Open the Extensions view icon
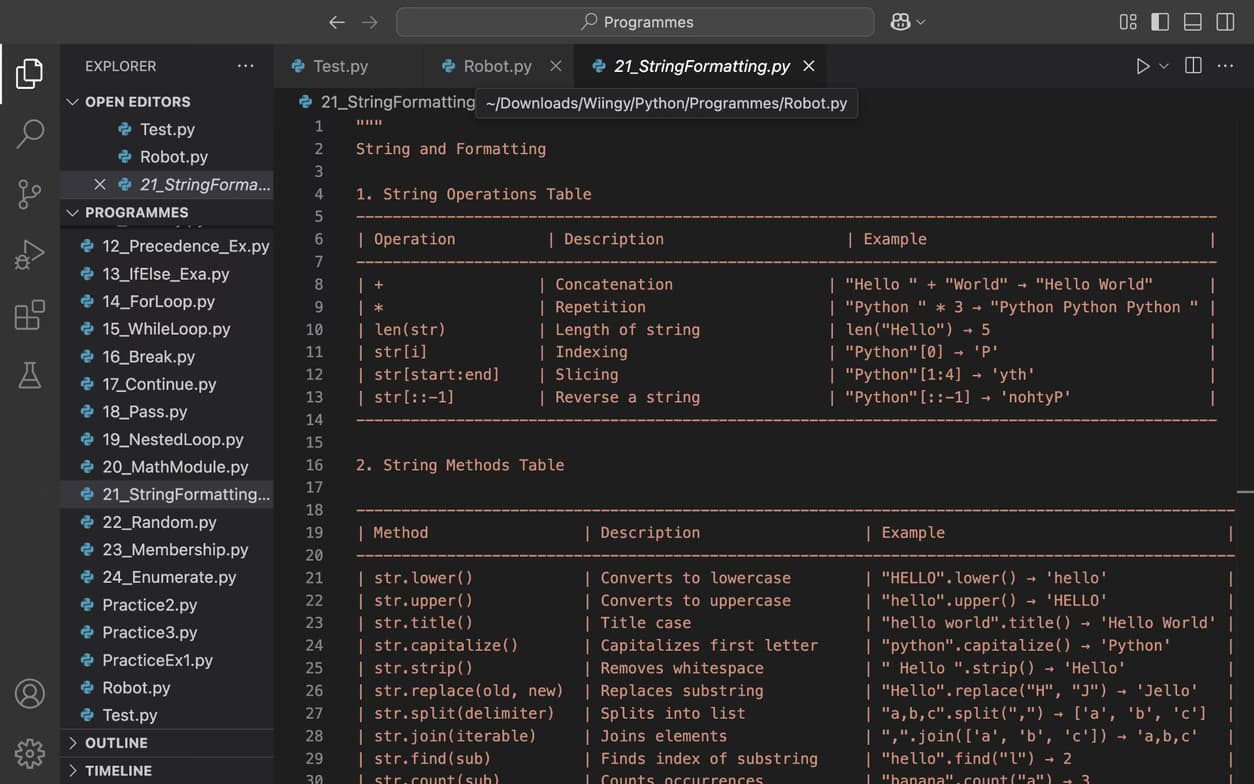Viewport: 1254px width, 784px height. 29,315
